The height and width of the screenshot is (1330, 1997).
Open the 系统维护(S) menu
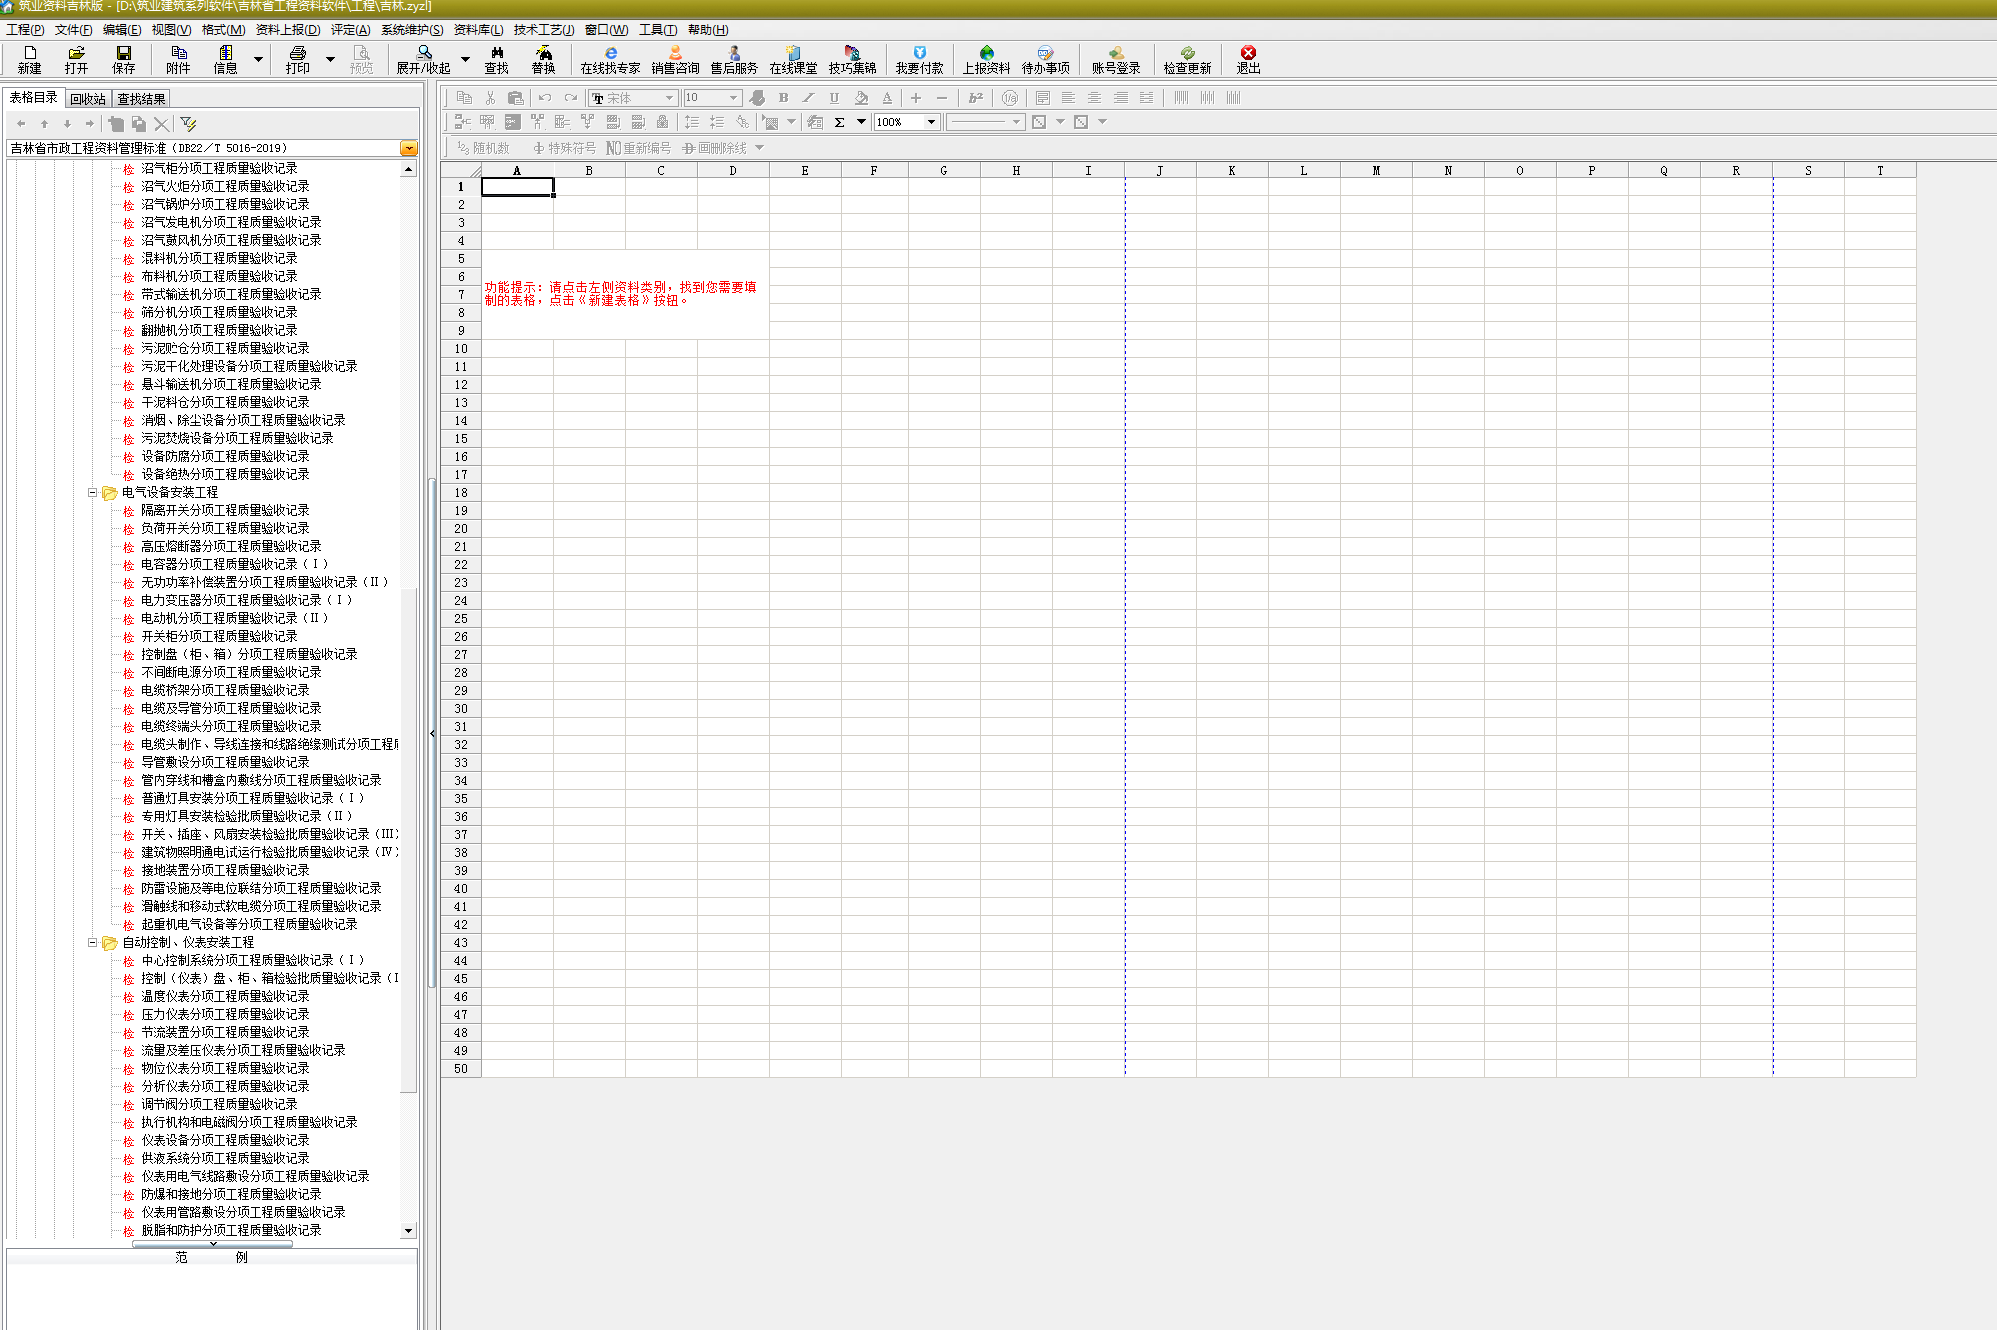(x=412, y=30)
